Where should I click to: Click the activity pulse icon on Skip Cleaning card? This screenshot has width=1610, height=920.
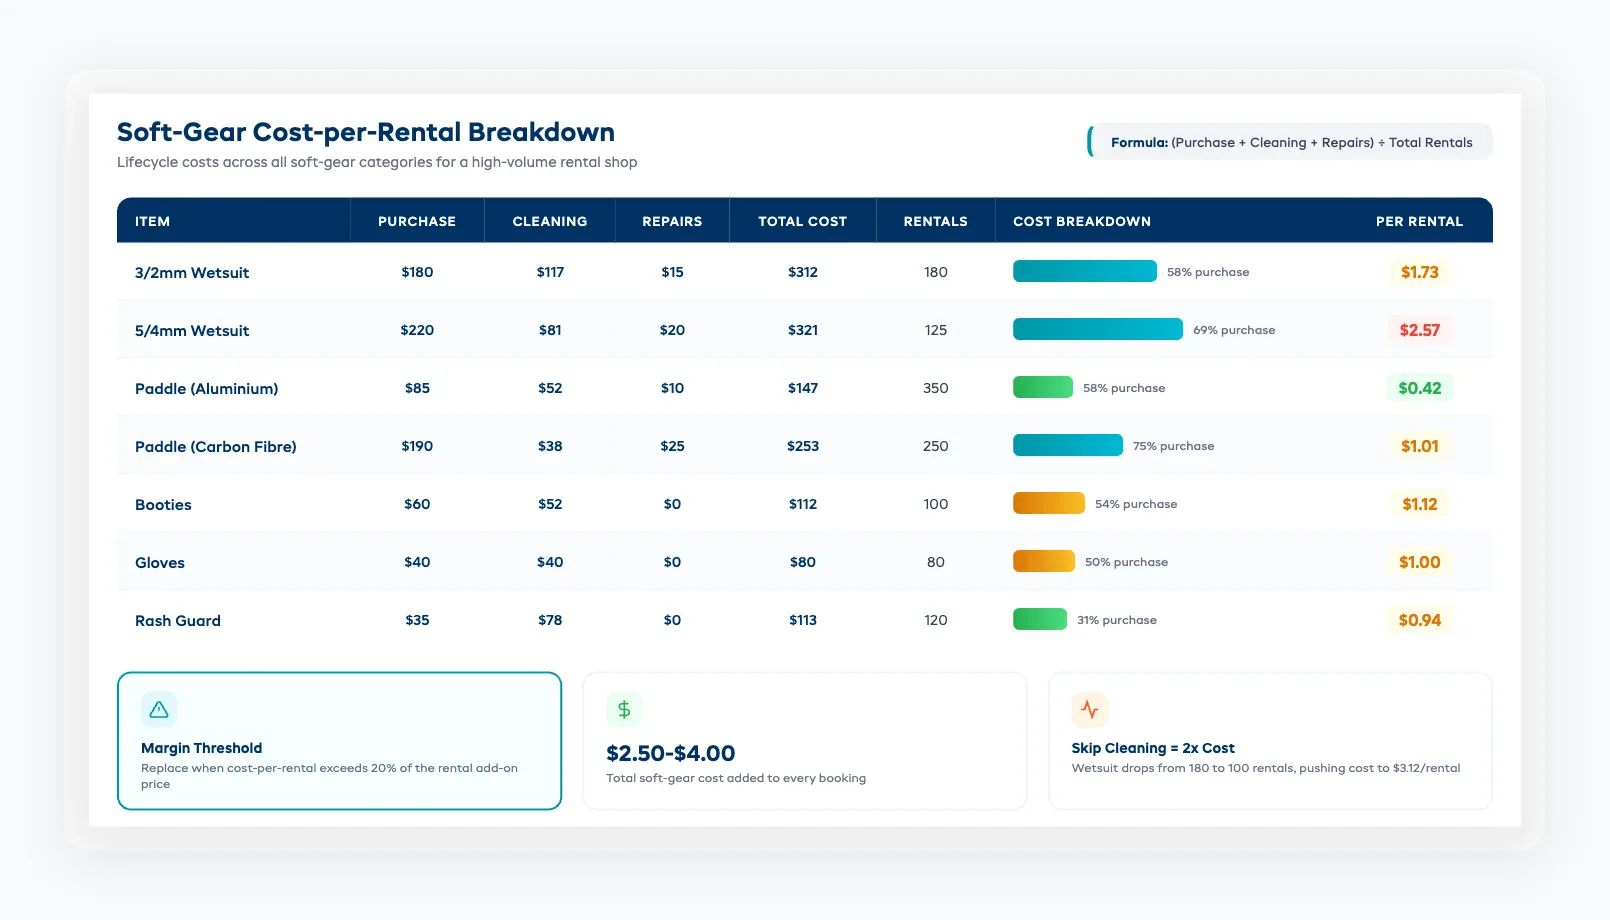pyautogui.click(x=1089, y=709)
